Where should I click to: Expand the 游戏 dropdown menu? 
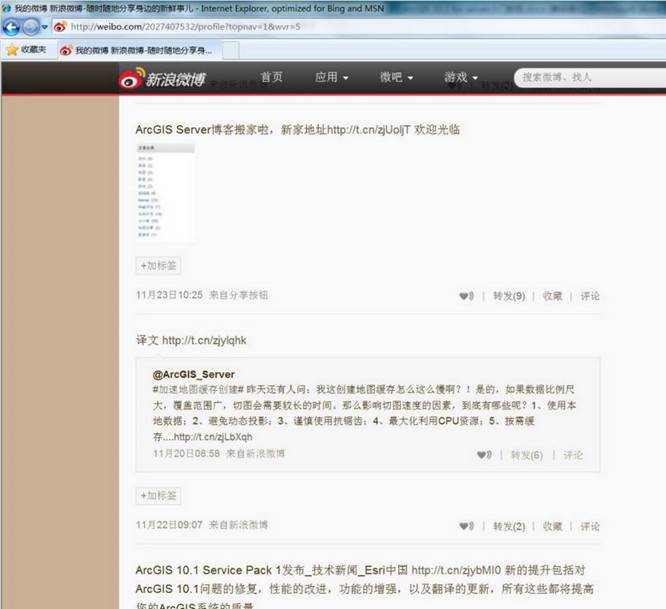[x=461, y=77]
